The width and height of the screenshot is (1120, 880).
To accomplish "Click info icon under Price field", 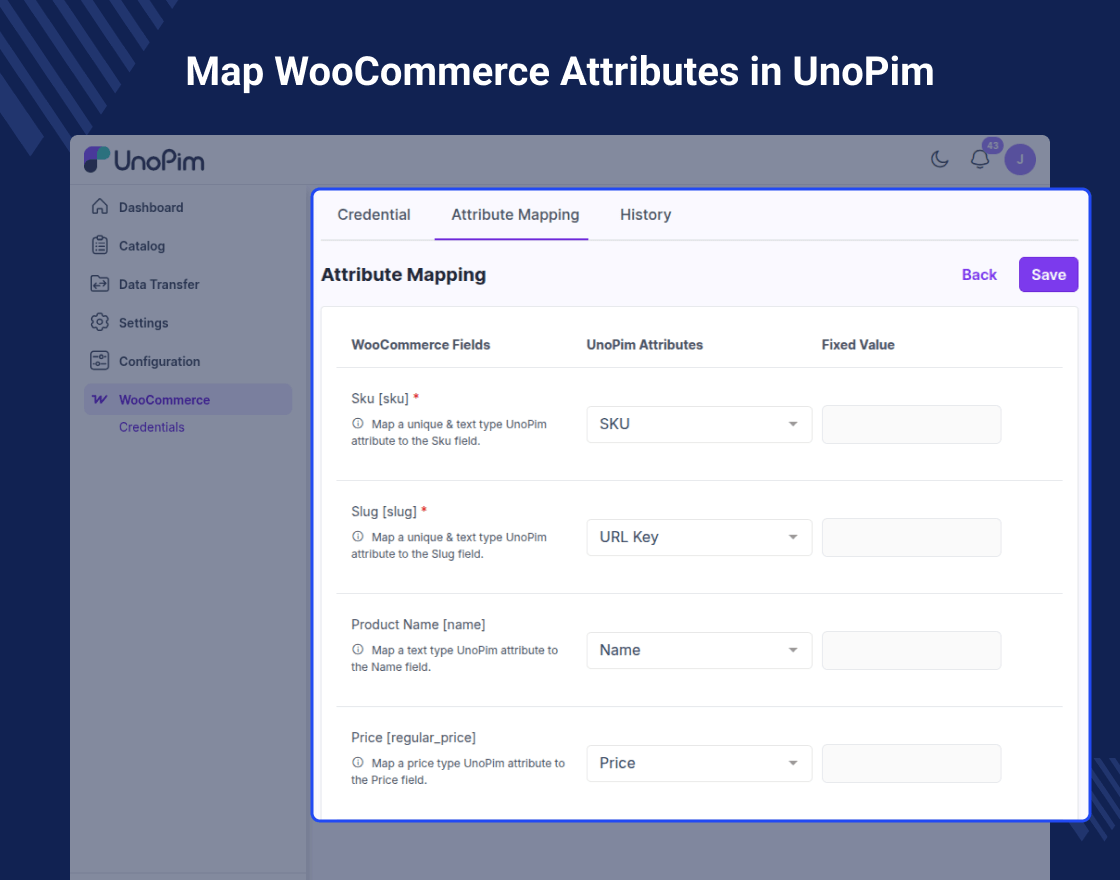I will (358, 762).
